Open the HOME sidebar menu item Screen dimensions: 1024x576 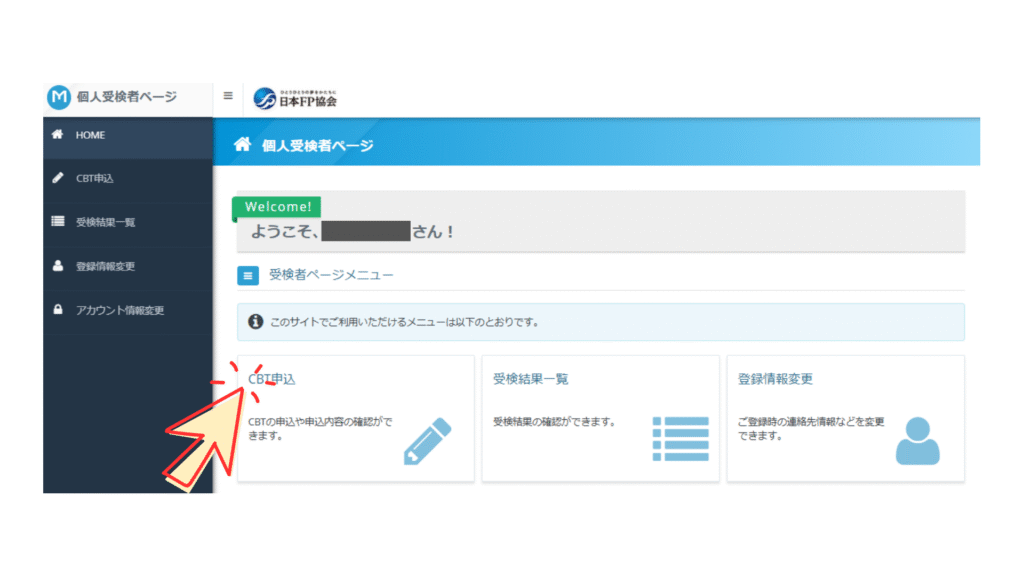coord(90,135)
